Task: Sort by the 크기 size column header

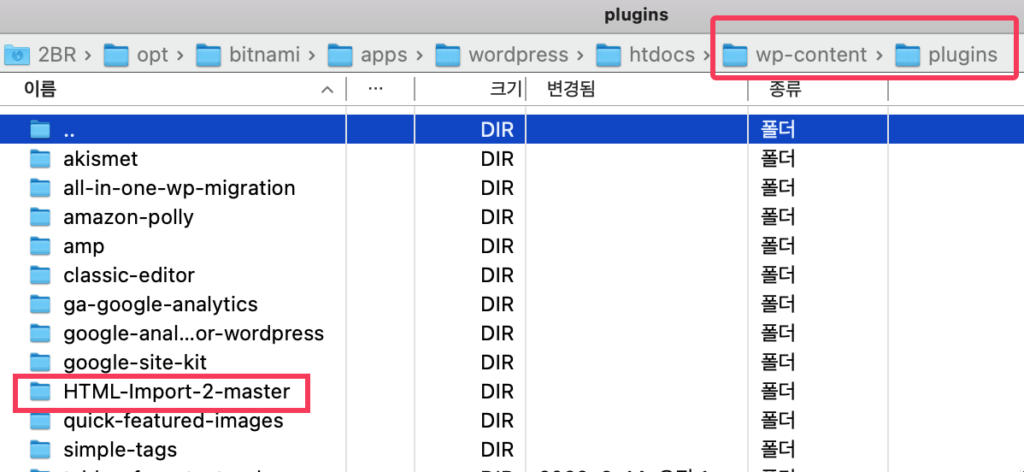Action: [505, 89]
